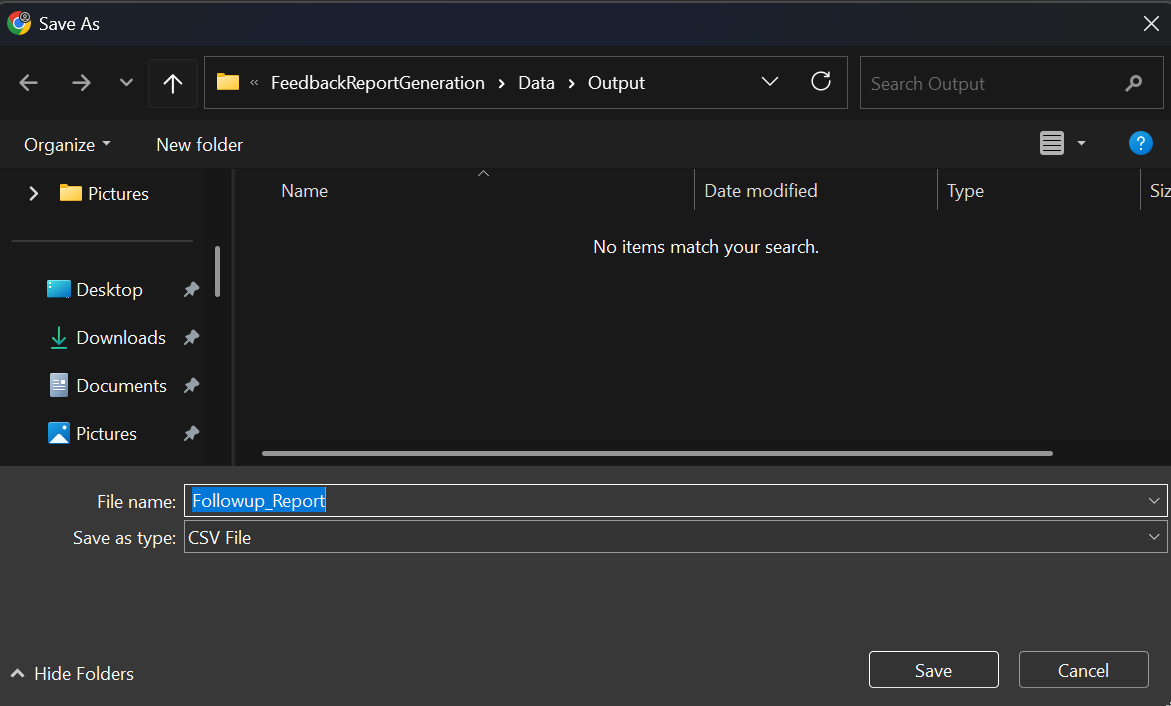Click the Save button
This screenshot has width=1171, height=706.
click(934, 670)
